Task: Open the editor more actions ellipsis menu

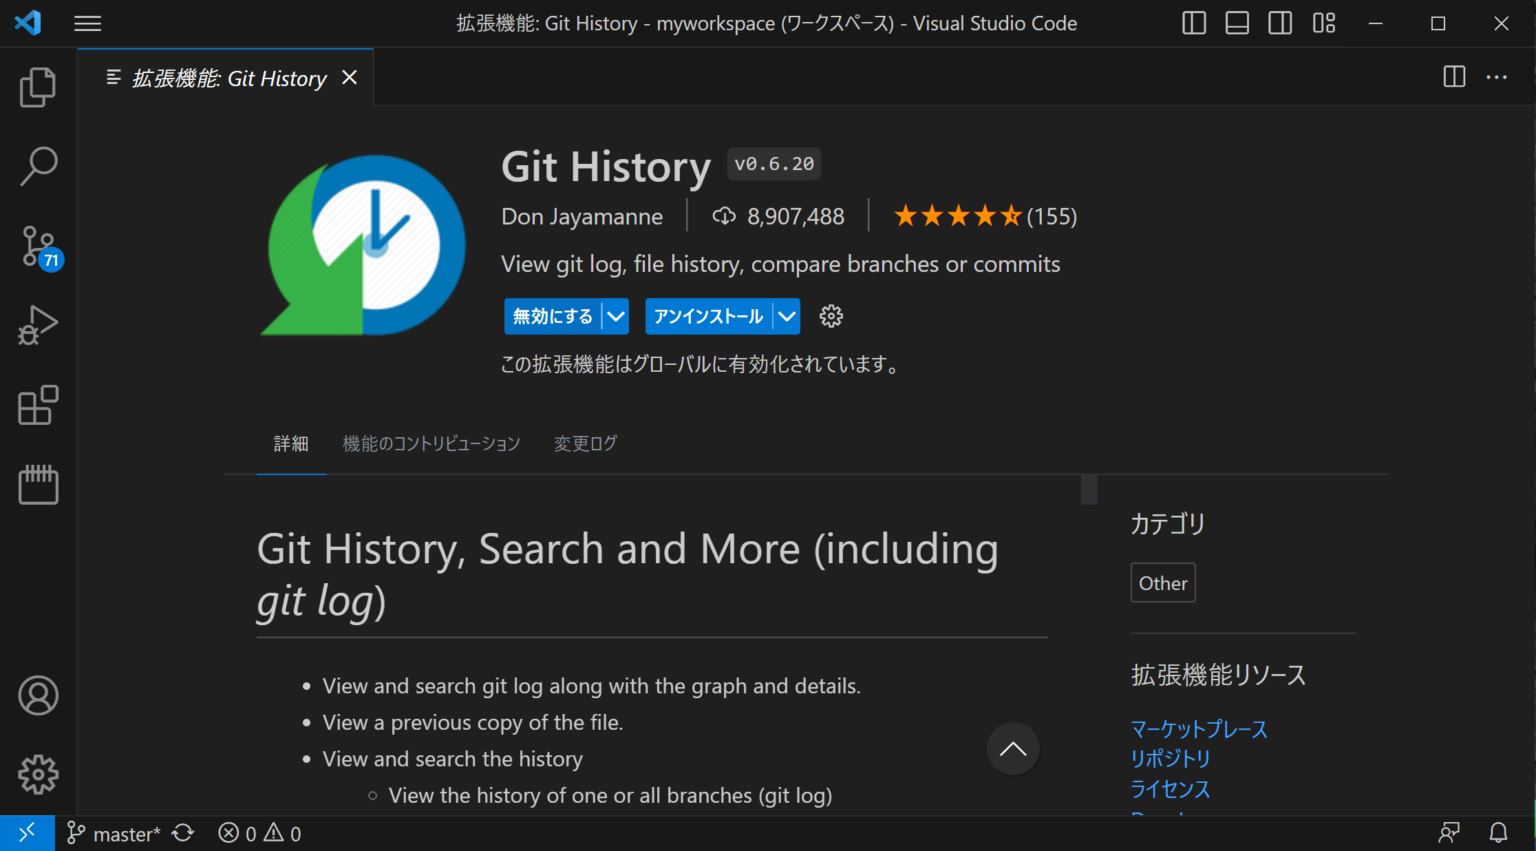Action: [x=1496, y=77]
